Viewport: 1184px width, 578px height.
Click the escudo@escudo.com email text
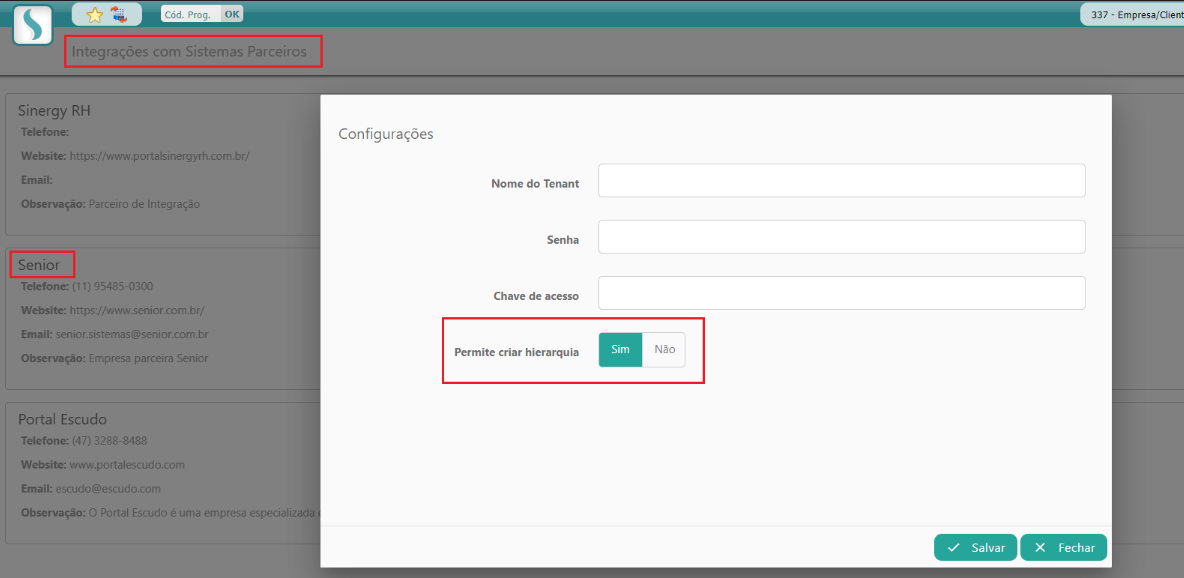108,488
